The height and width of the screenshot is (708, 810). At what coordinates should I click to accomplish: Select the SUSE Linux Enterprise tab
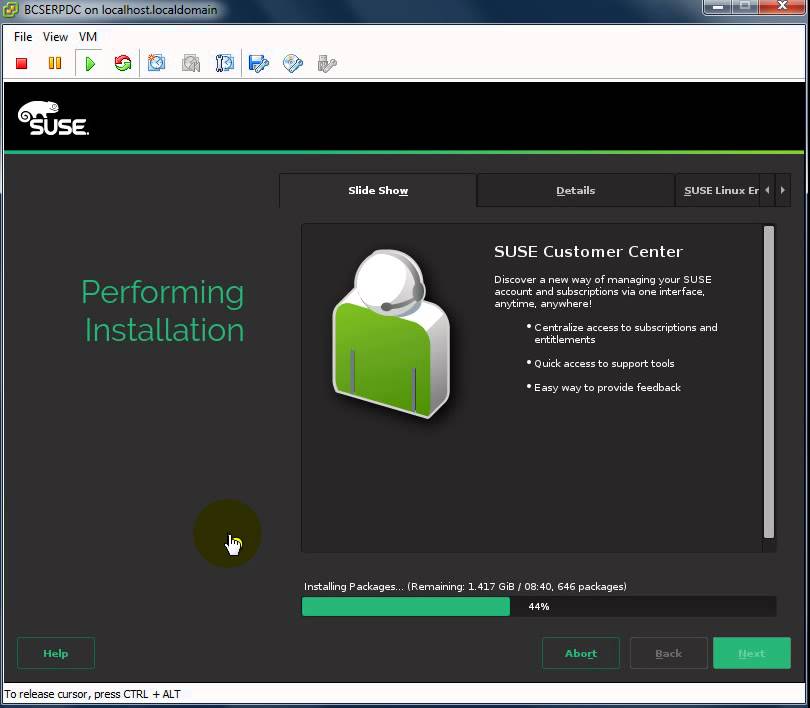718,191
